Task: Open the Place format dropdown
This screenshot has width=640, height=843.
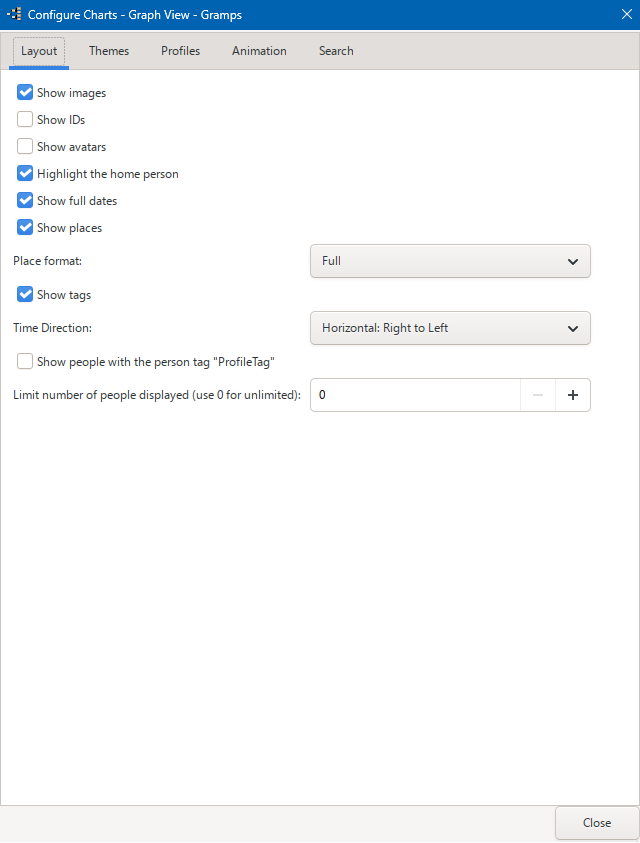Action: 450,261
